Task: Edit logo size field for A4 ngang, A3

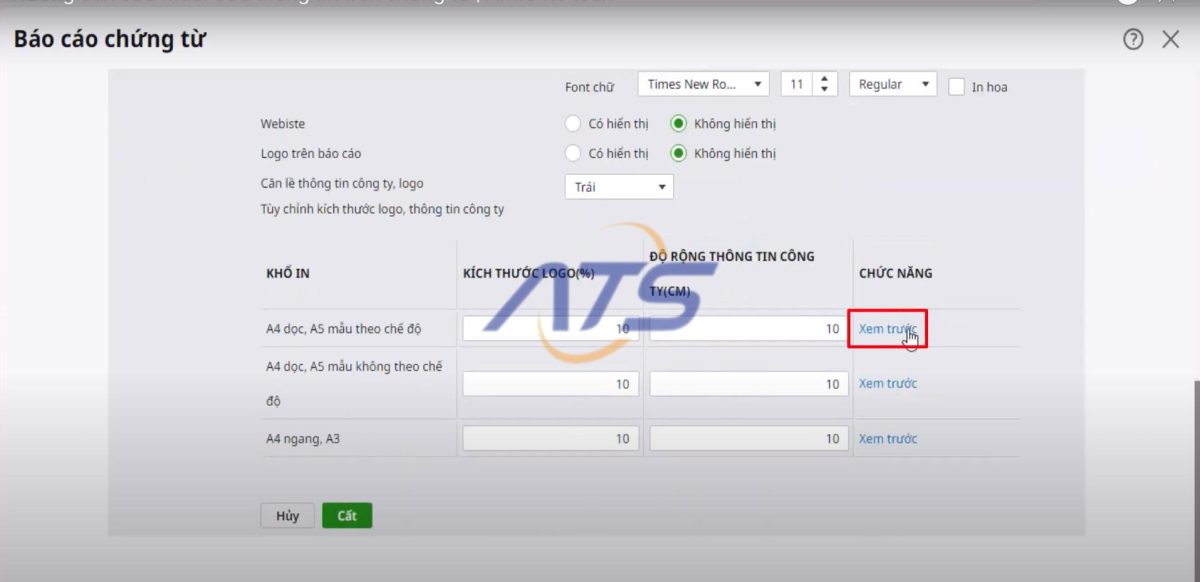Action: 550,439
